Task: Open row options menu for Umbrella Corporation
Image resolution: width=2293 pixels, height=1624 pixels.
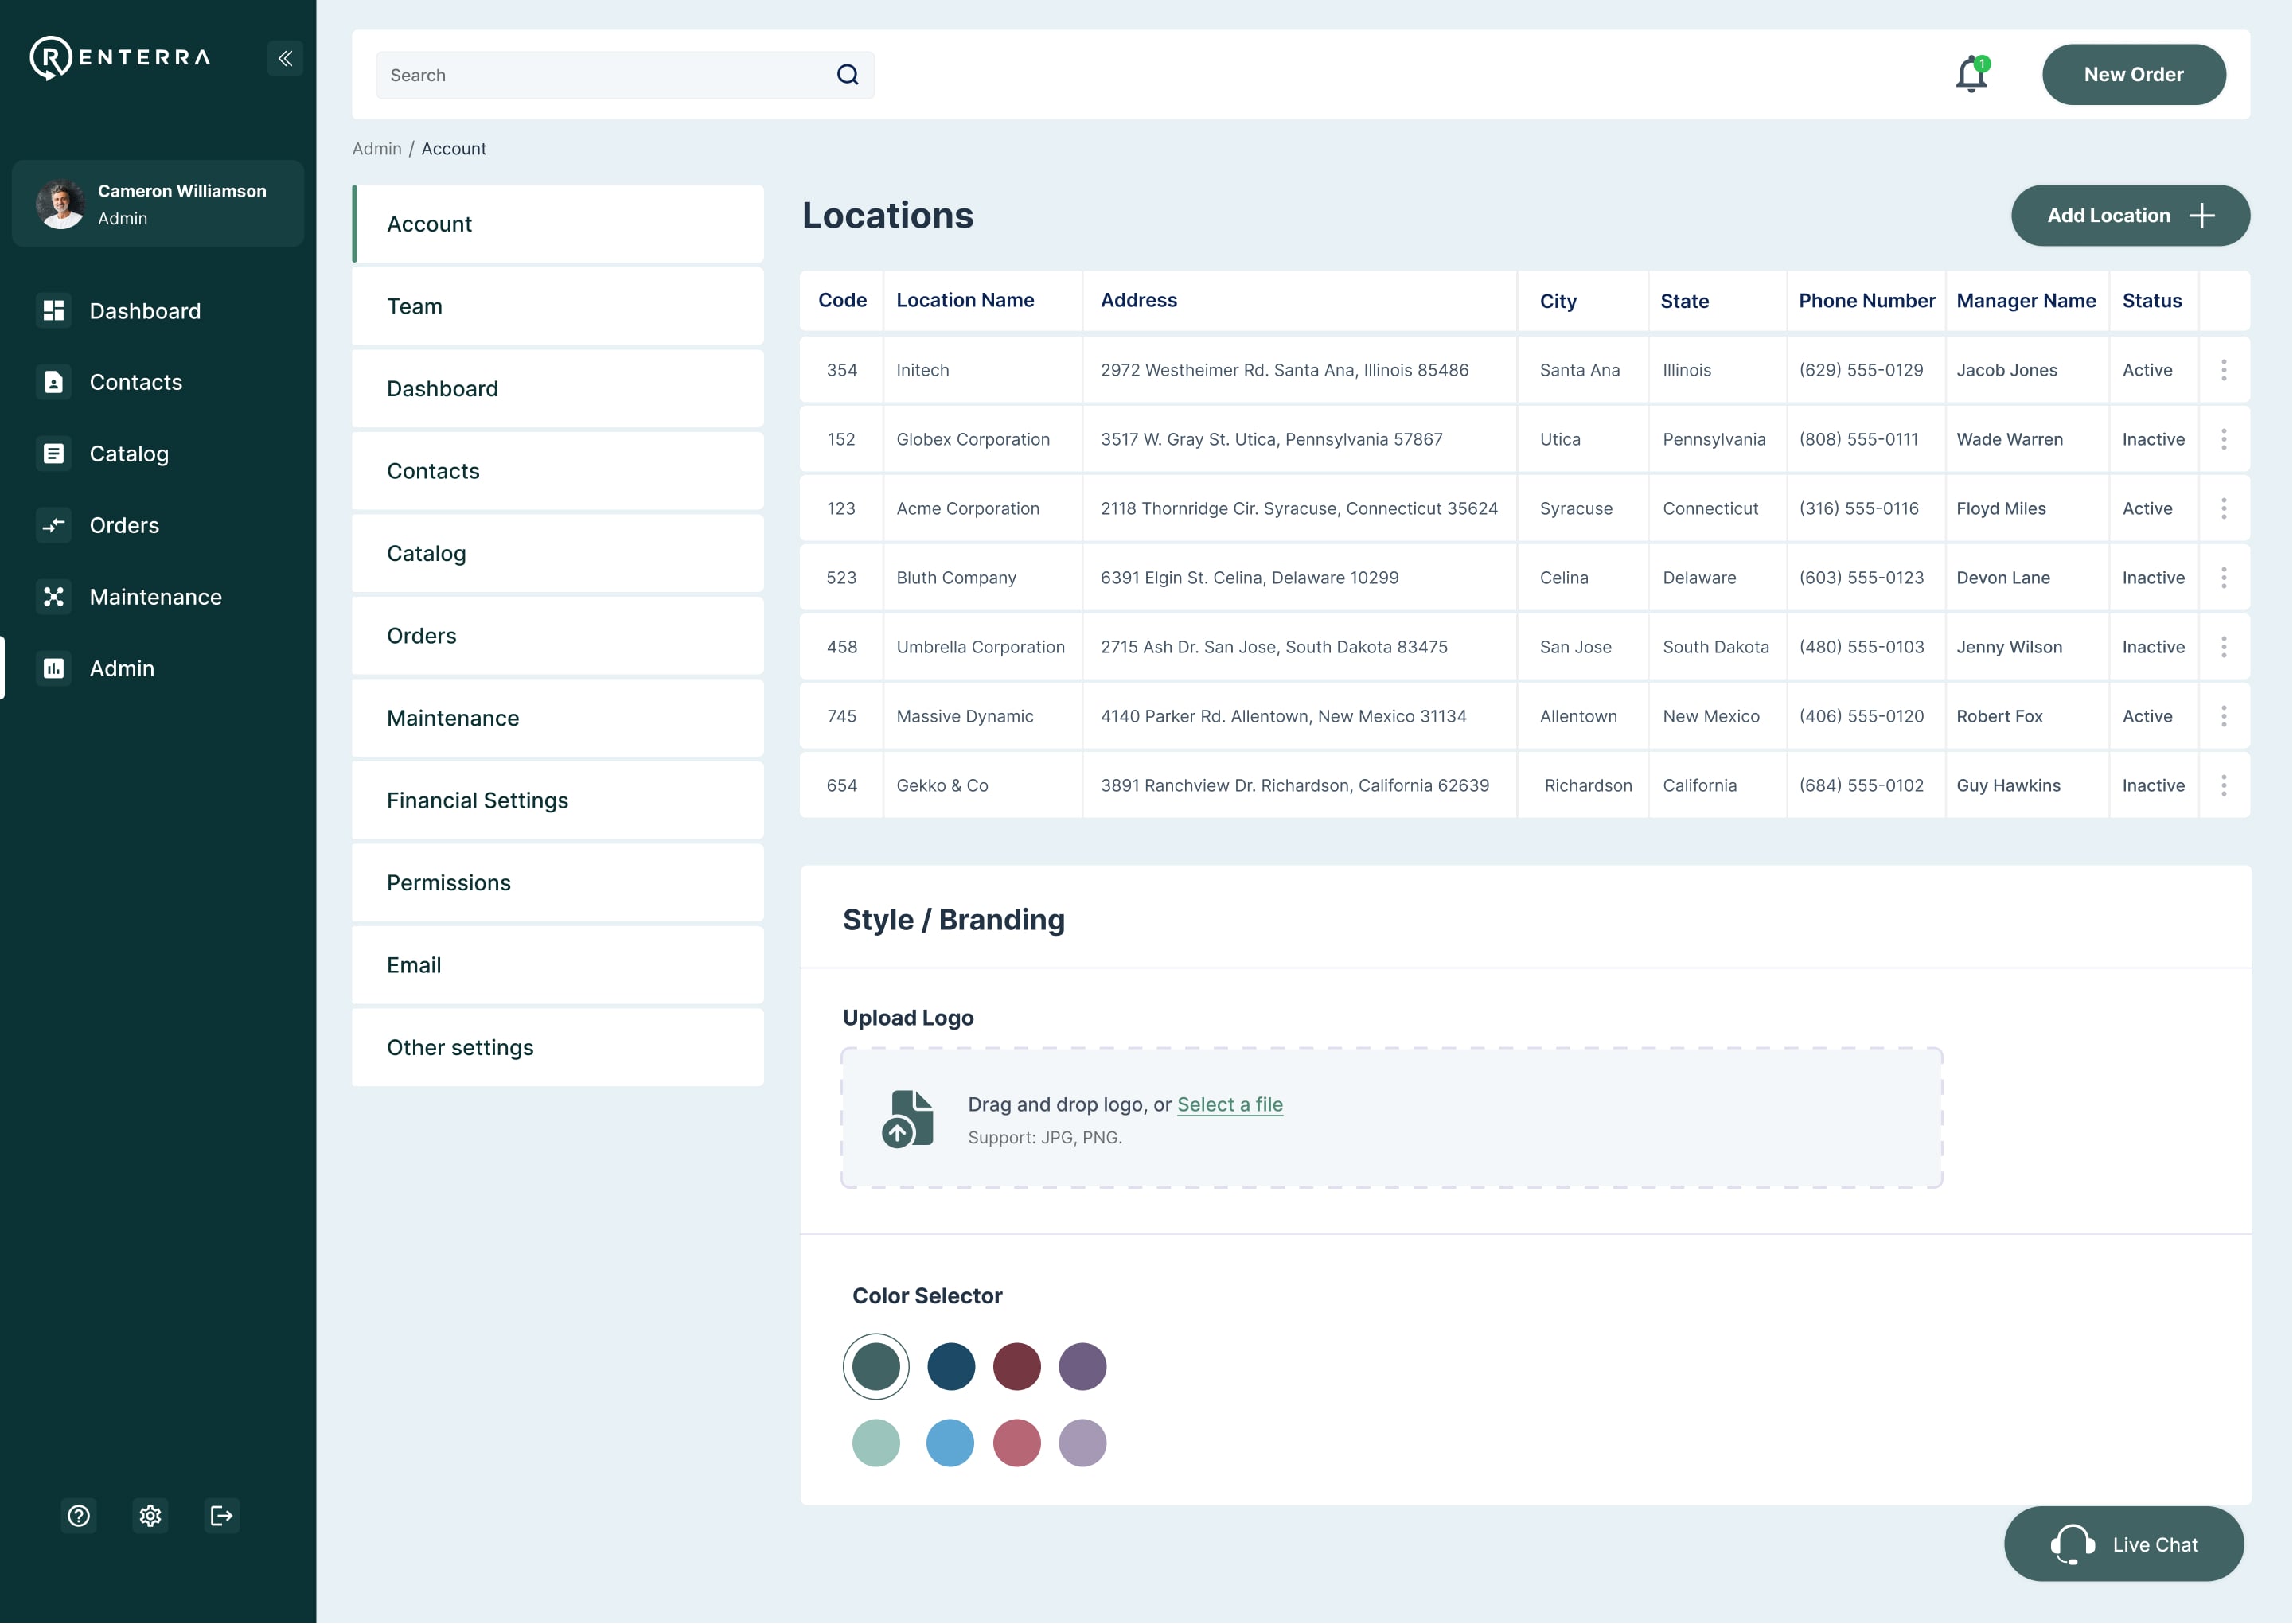Action: (2224, 647)
